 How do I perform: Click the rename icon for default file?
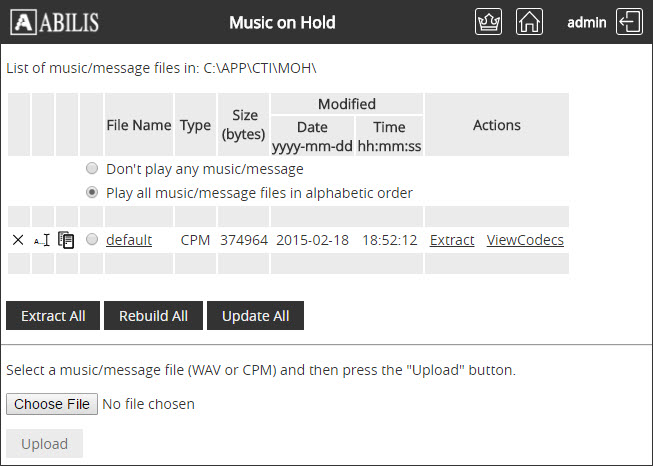coord(42,240)
